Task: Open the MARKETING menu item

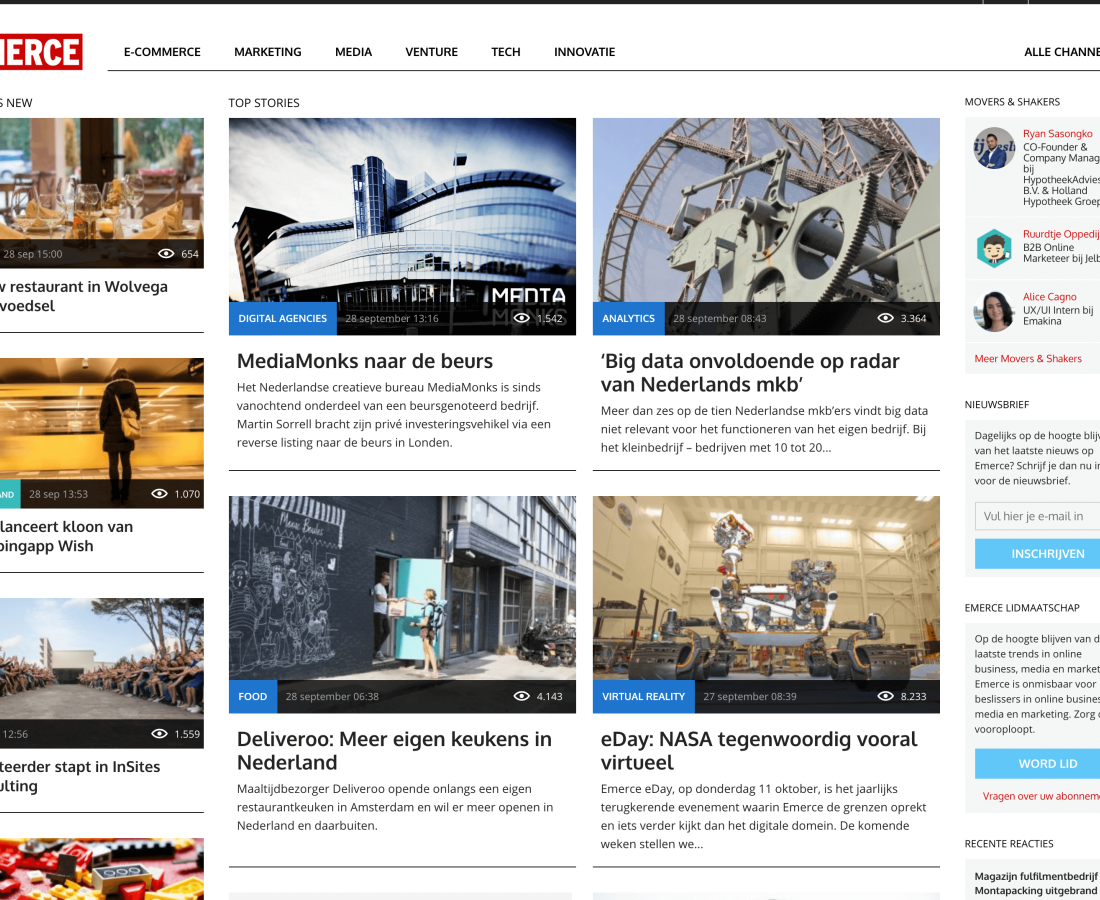Action: click(268, 52)
